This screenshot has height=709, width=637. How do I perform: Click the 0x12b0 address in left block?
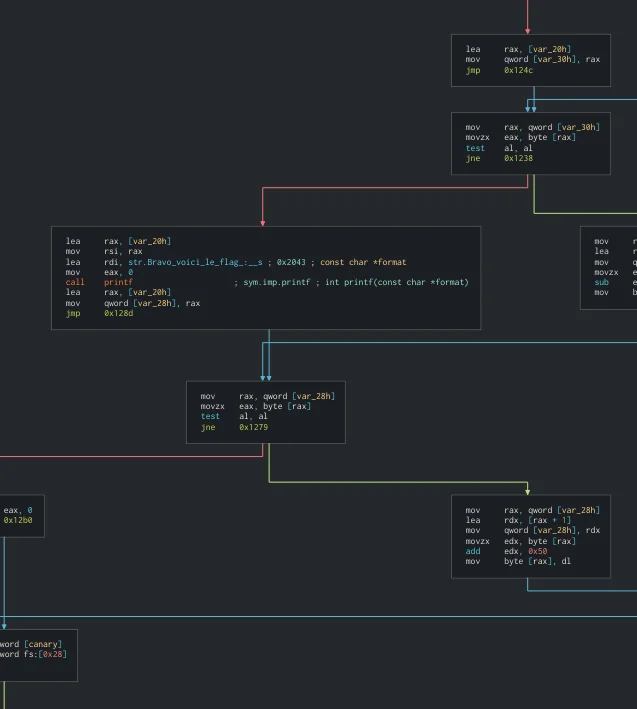(18, 520)
